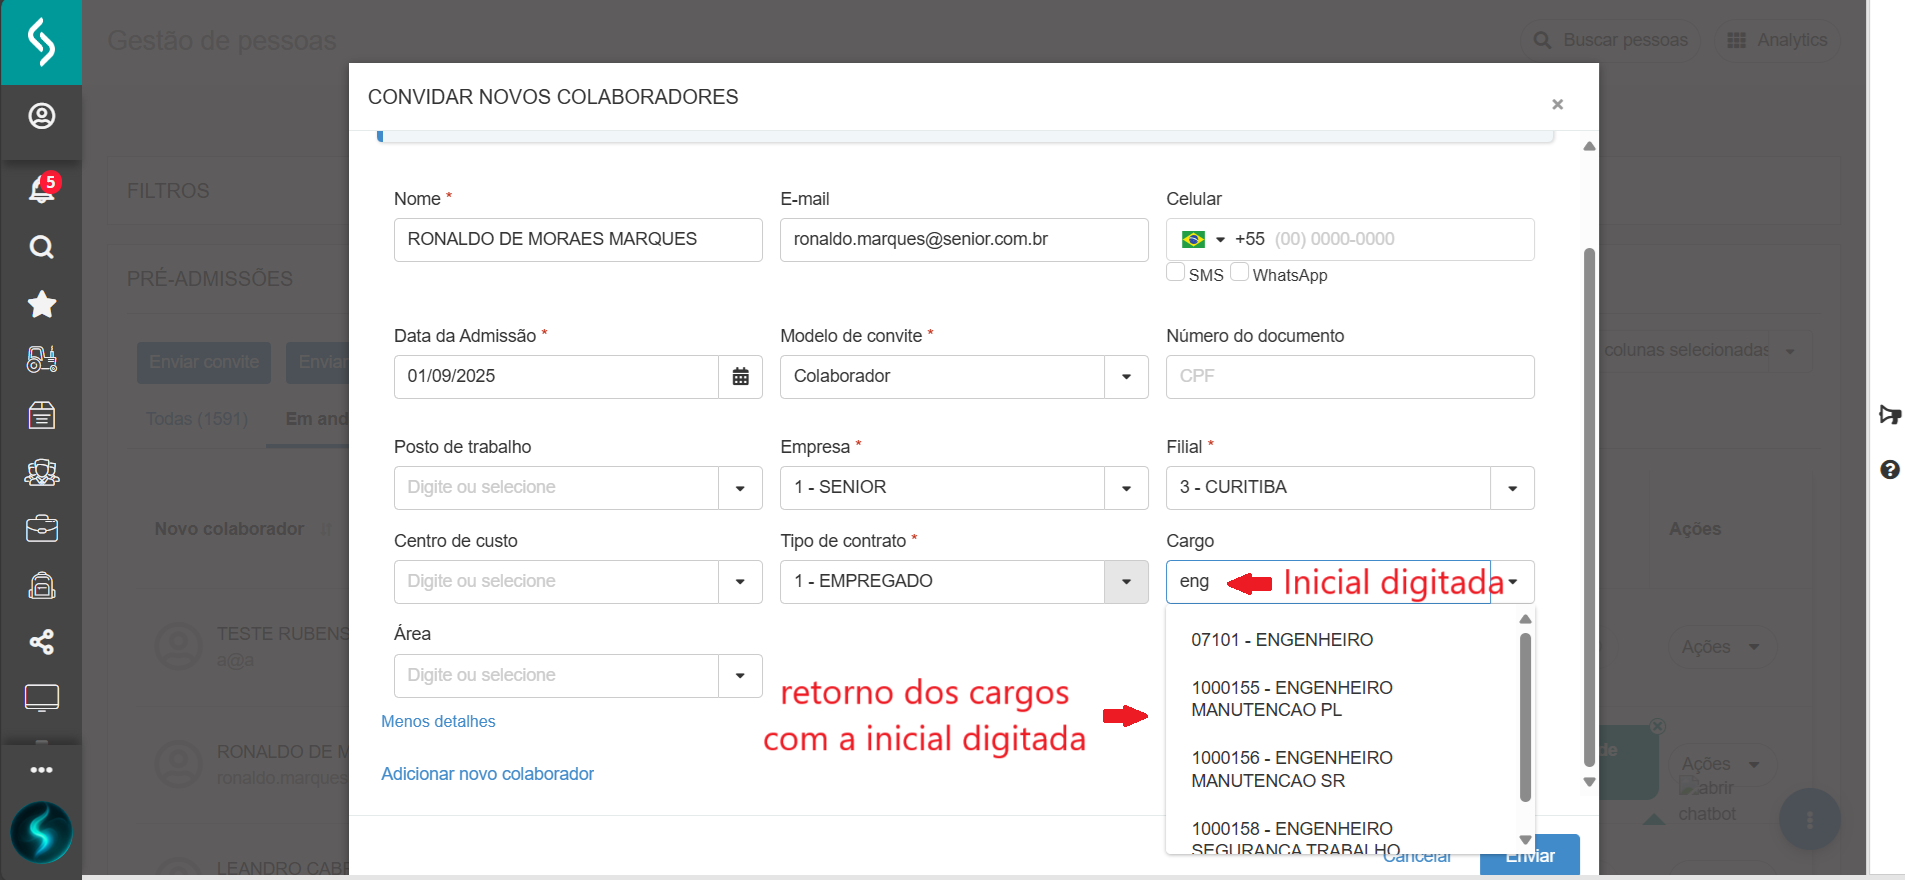Click dropdown list scrollbar down arrow
The image size is (1906, 880).
click(1525, 841)
